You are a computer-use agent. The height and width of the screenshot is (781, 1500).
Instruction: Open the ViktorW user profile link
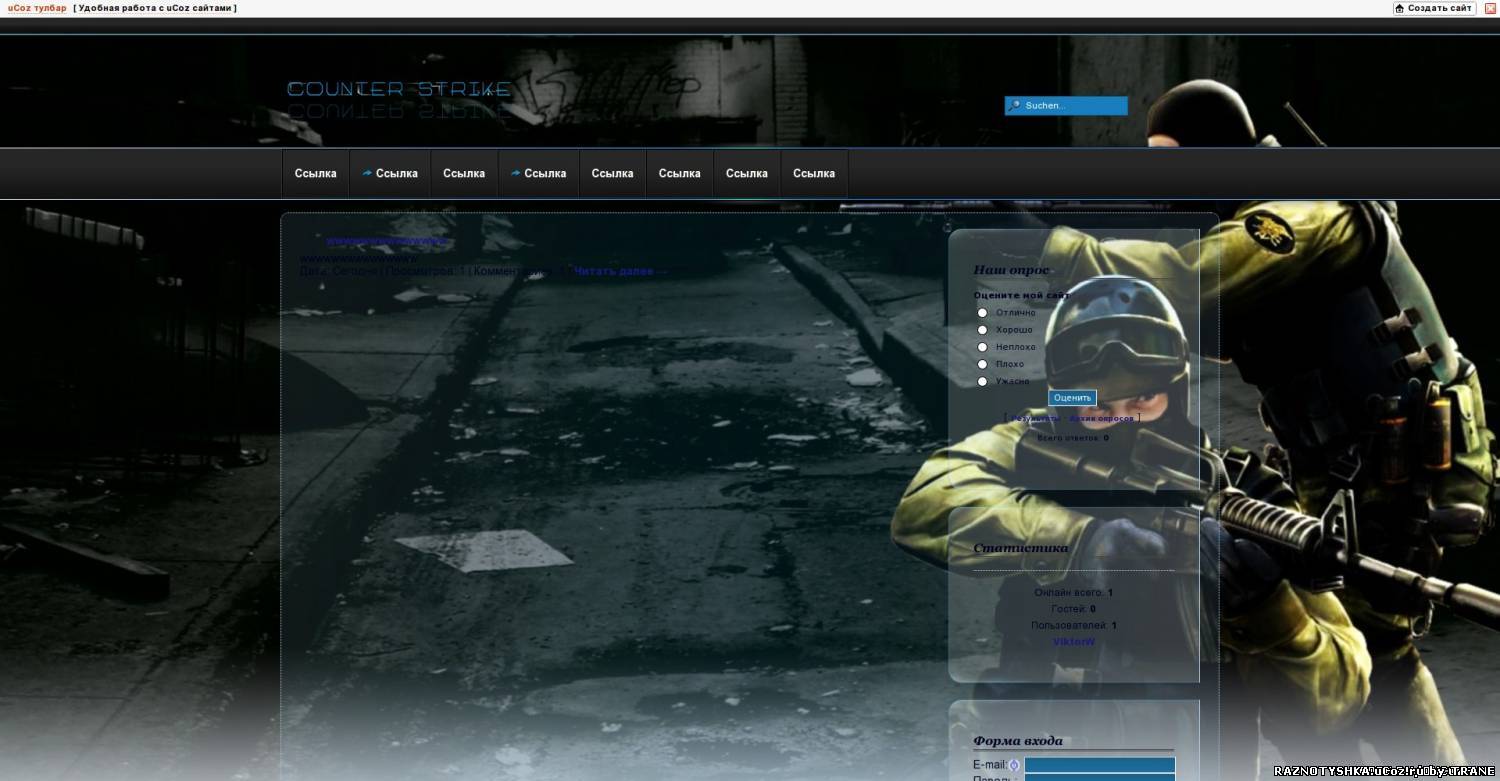coord(1074,642)
